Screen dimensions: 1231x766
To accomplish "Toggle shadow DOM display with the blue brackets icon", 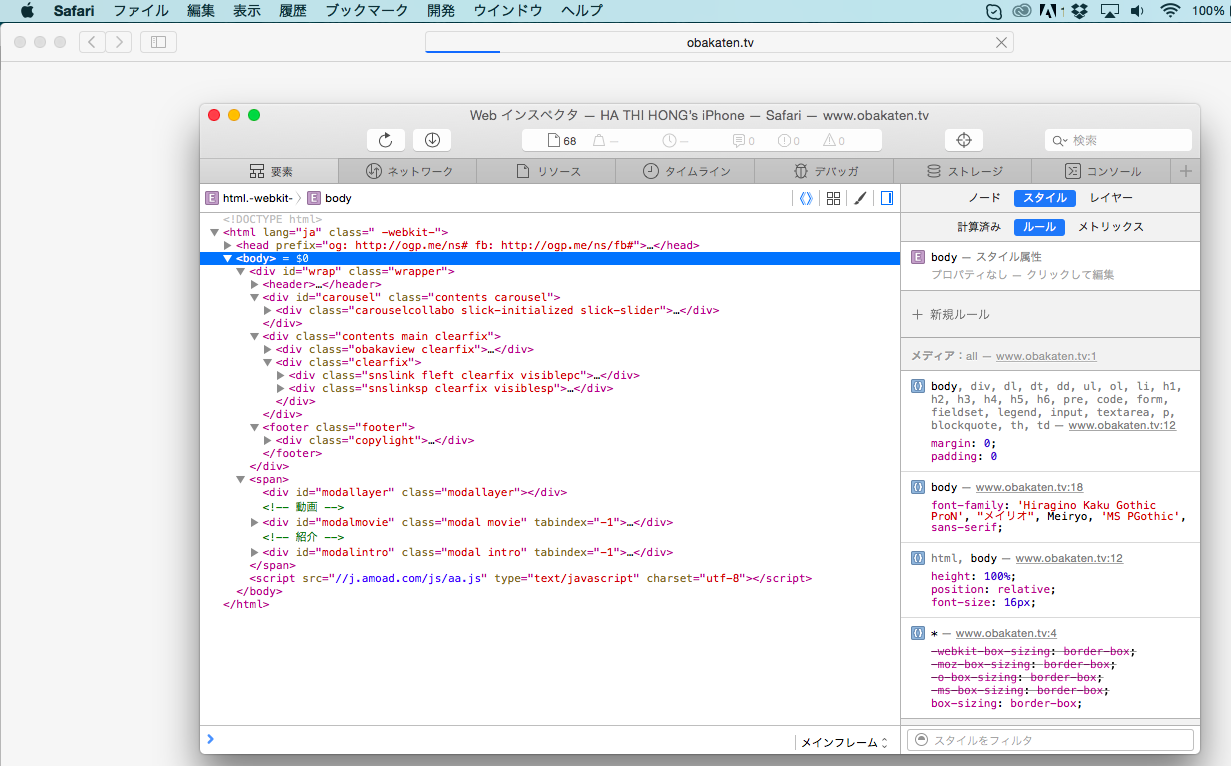I will click(x=806, y=198).
